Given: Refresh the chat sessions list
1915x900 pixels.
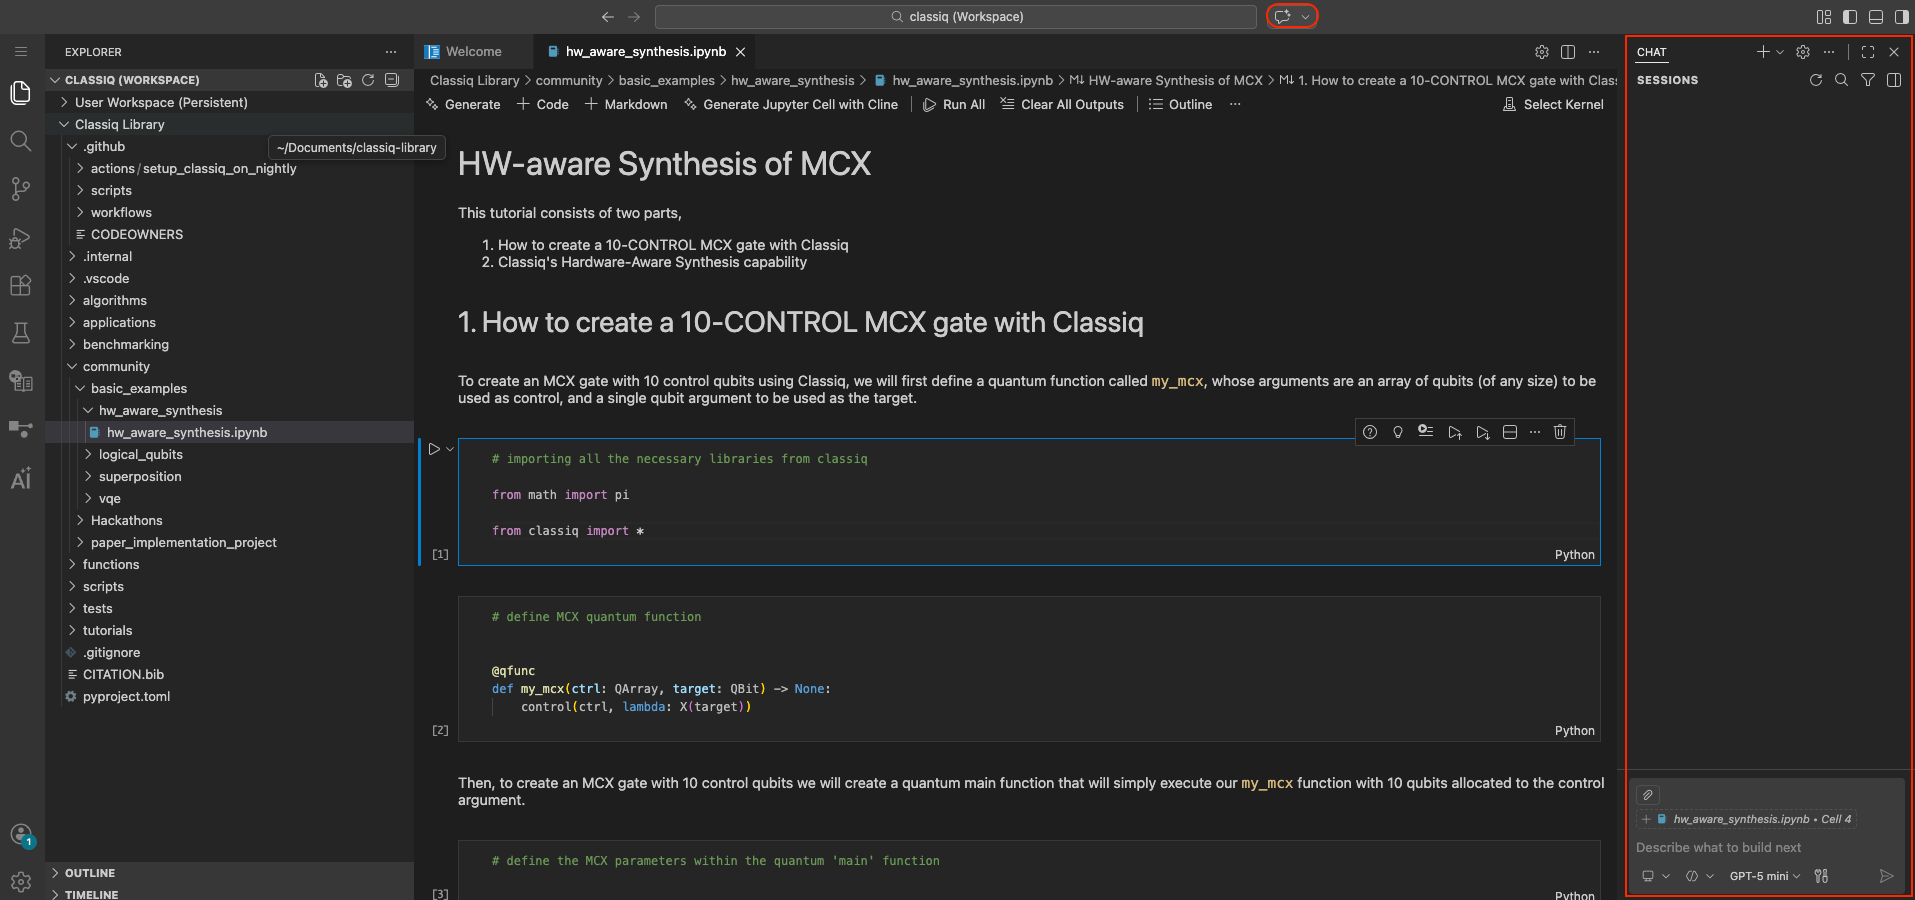Looking at the screenshot, I should pos(1816,80).
